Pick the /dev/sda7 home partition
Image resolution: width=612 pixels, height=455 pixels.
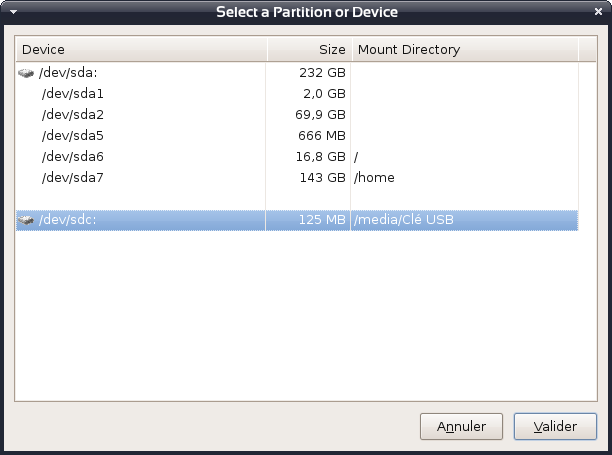coord(73,178)
